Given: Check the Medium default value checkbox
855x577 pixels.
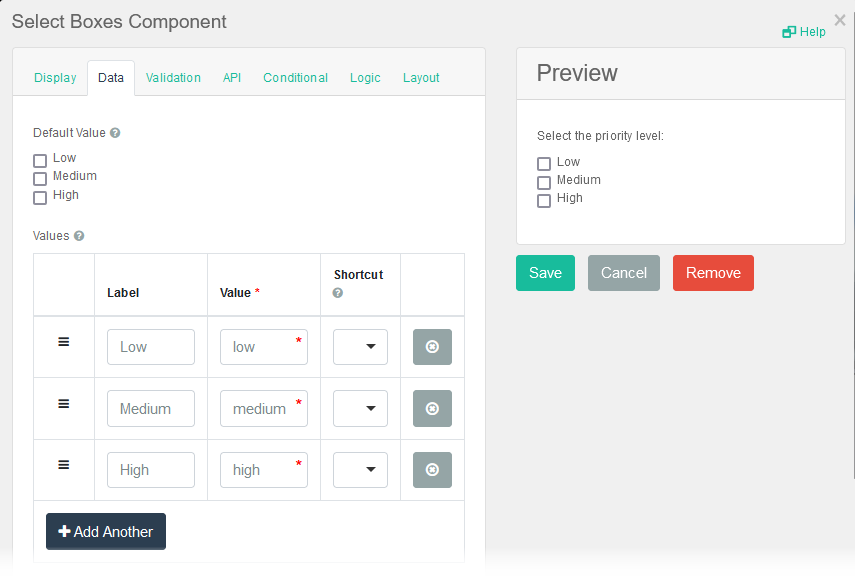Looking at the screenshot, I should pos(40,179).
